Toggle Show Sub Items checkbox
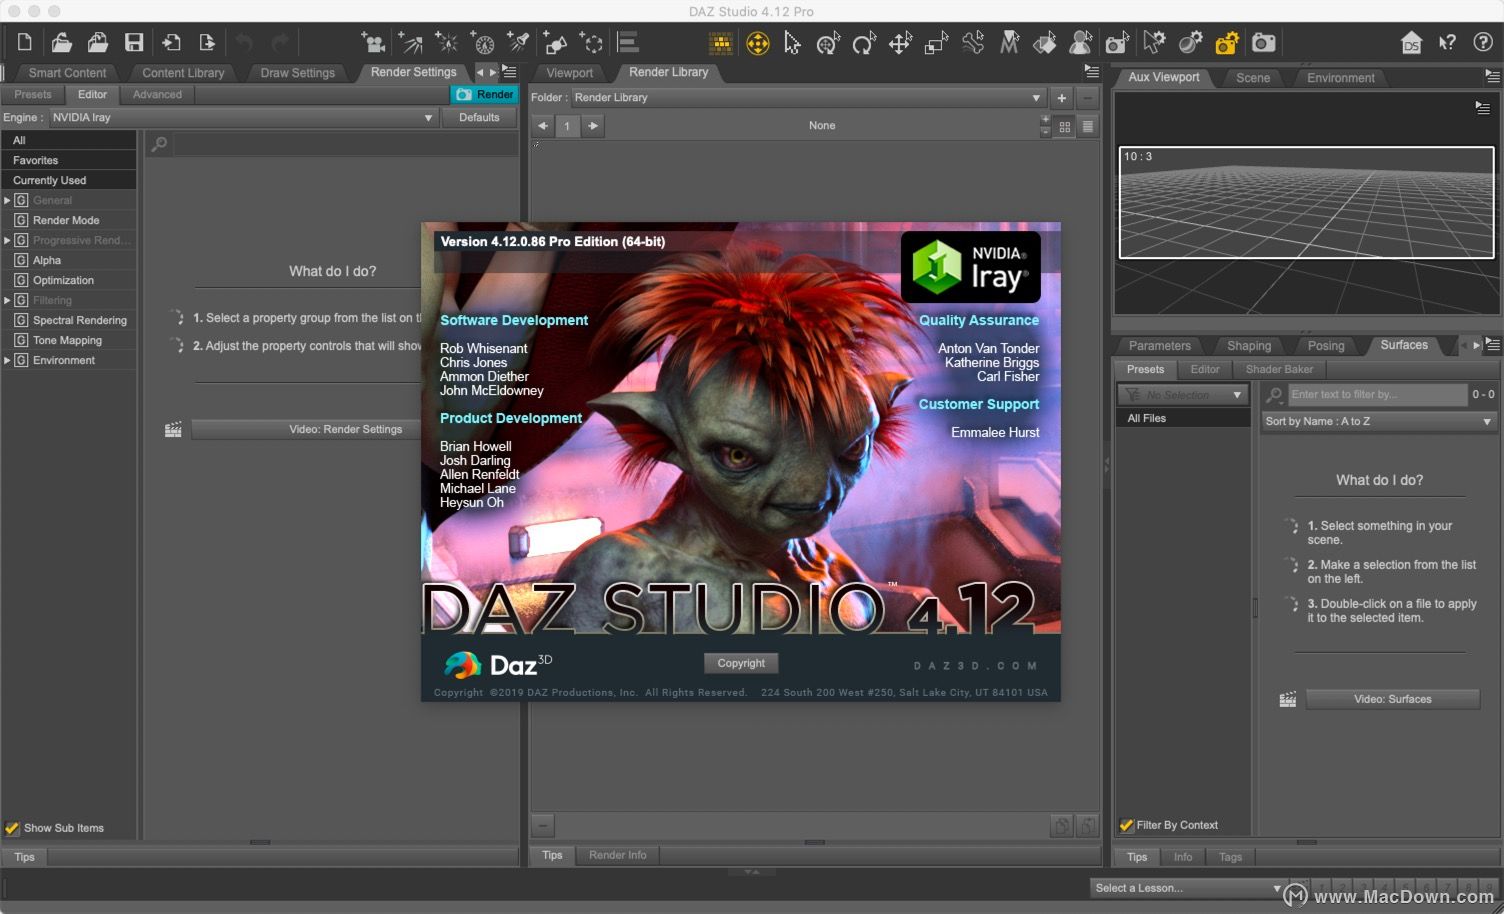This screenshot has width=1504, height=914. tap(12, 828)
